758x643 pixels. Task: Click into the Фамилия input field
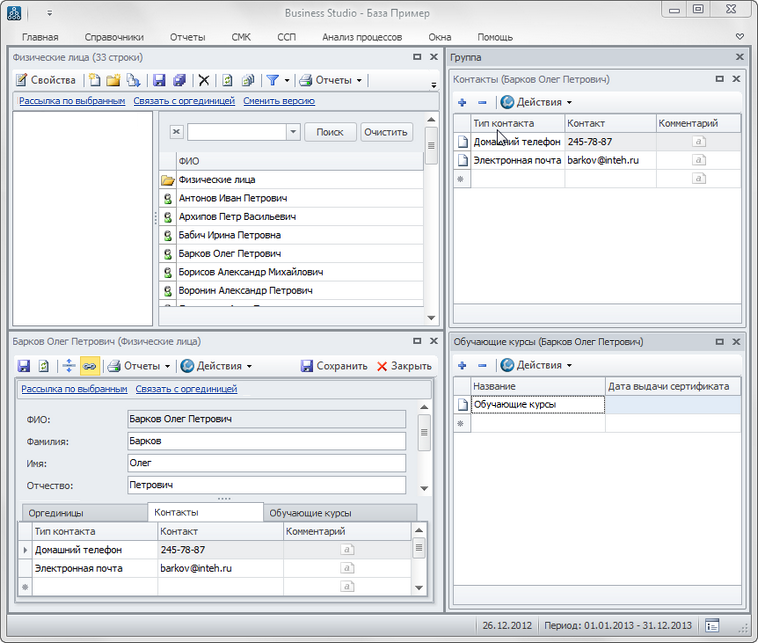pyautogui.click(x=266, y=441)
